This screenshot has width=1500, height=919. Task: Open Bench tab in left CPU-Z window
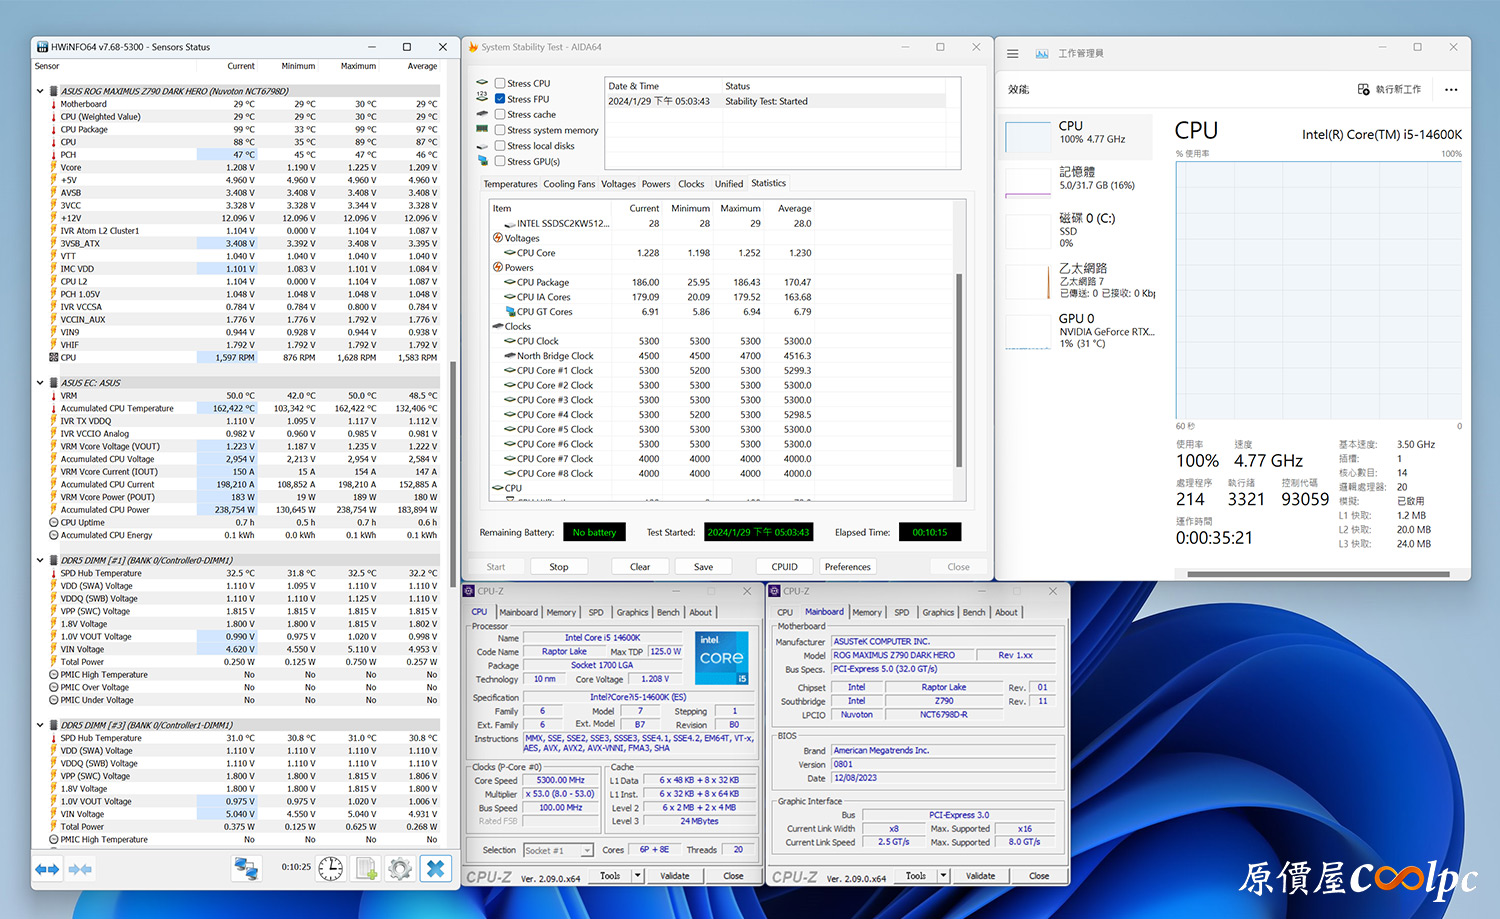point(668,612)
